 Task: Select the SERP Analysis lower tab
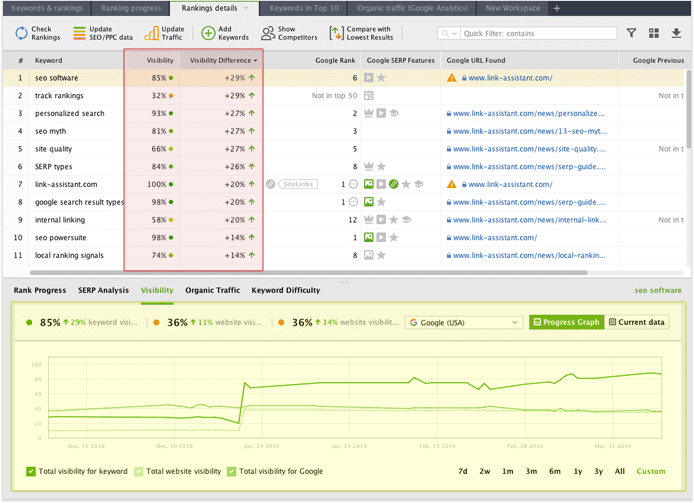(104, 290)
